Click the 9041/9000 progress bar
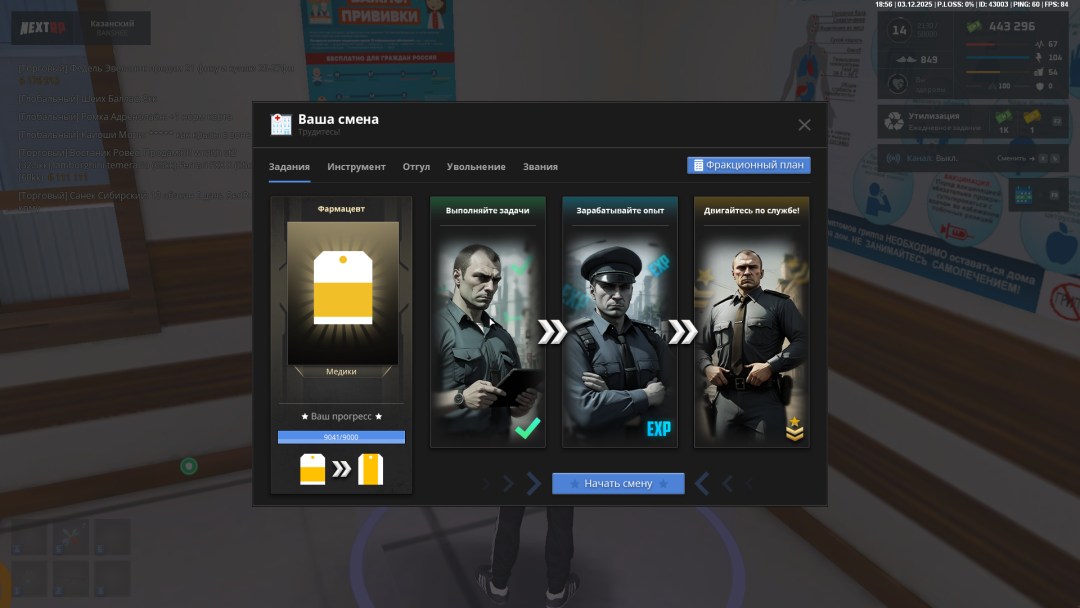 341,437
